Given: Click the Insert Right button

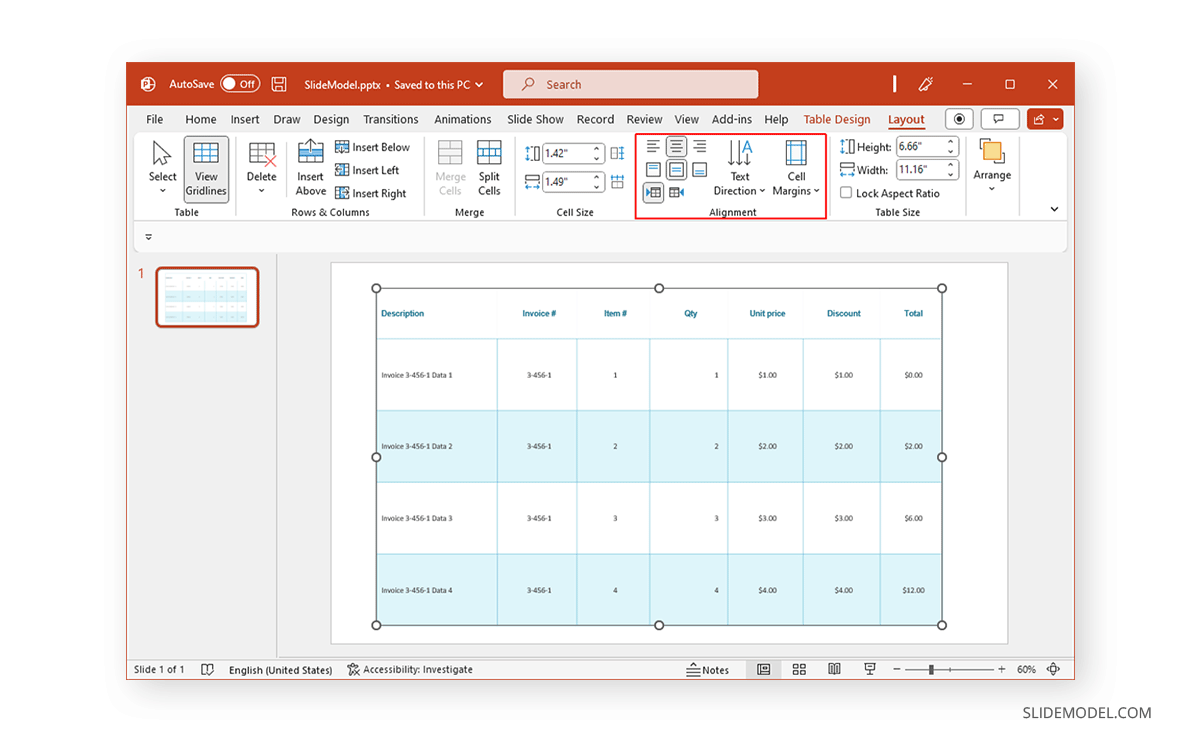Looking at the screenshot, I should (x=373, y=193).
